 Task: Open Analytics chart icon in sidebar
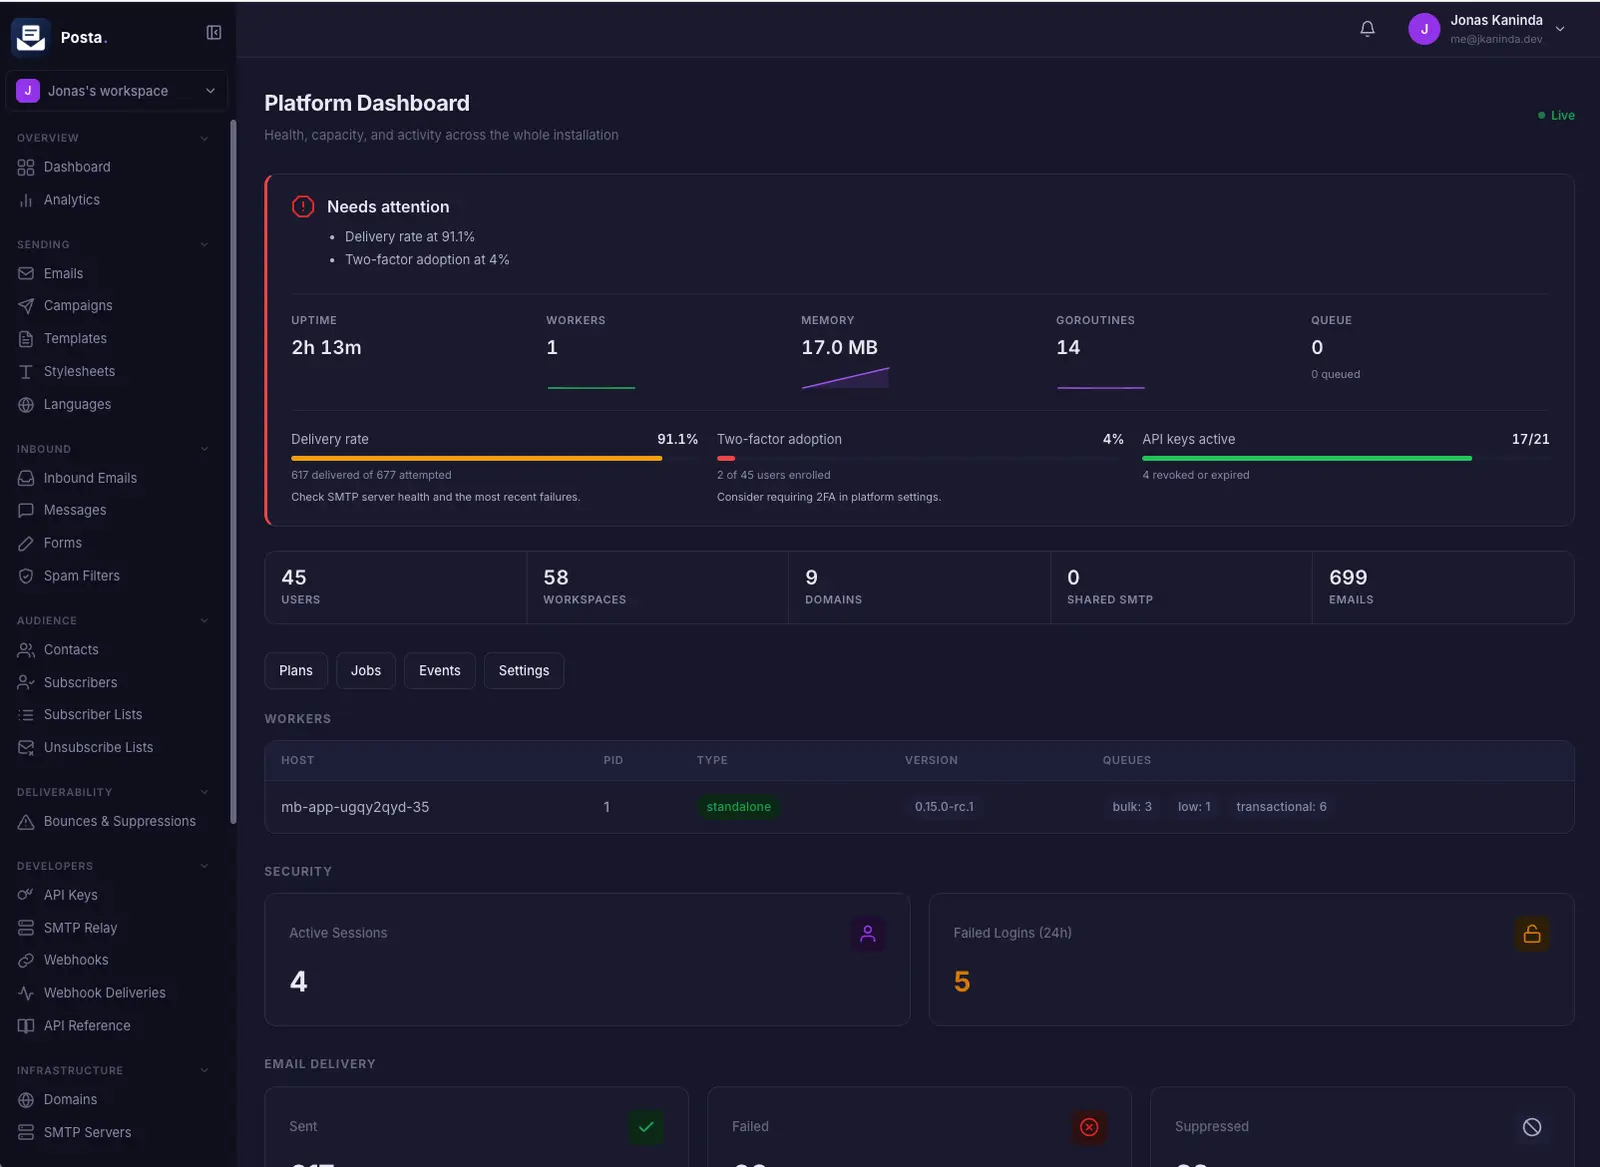[26, 200]
